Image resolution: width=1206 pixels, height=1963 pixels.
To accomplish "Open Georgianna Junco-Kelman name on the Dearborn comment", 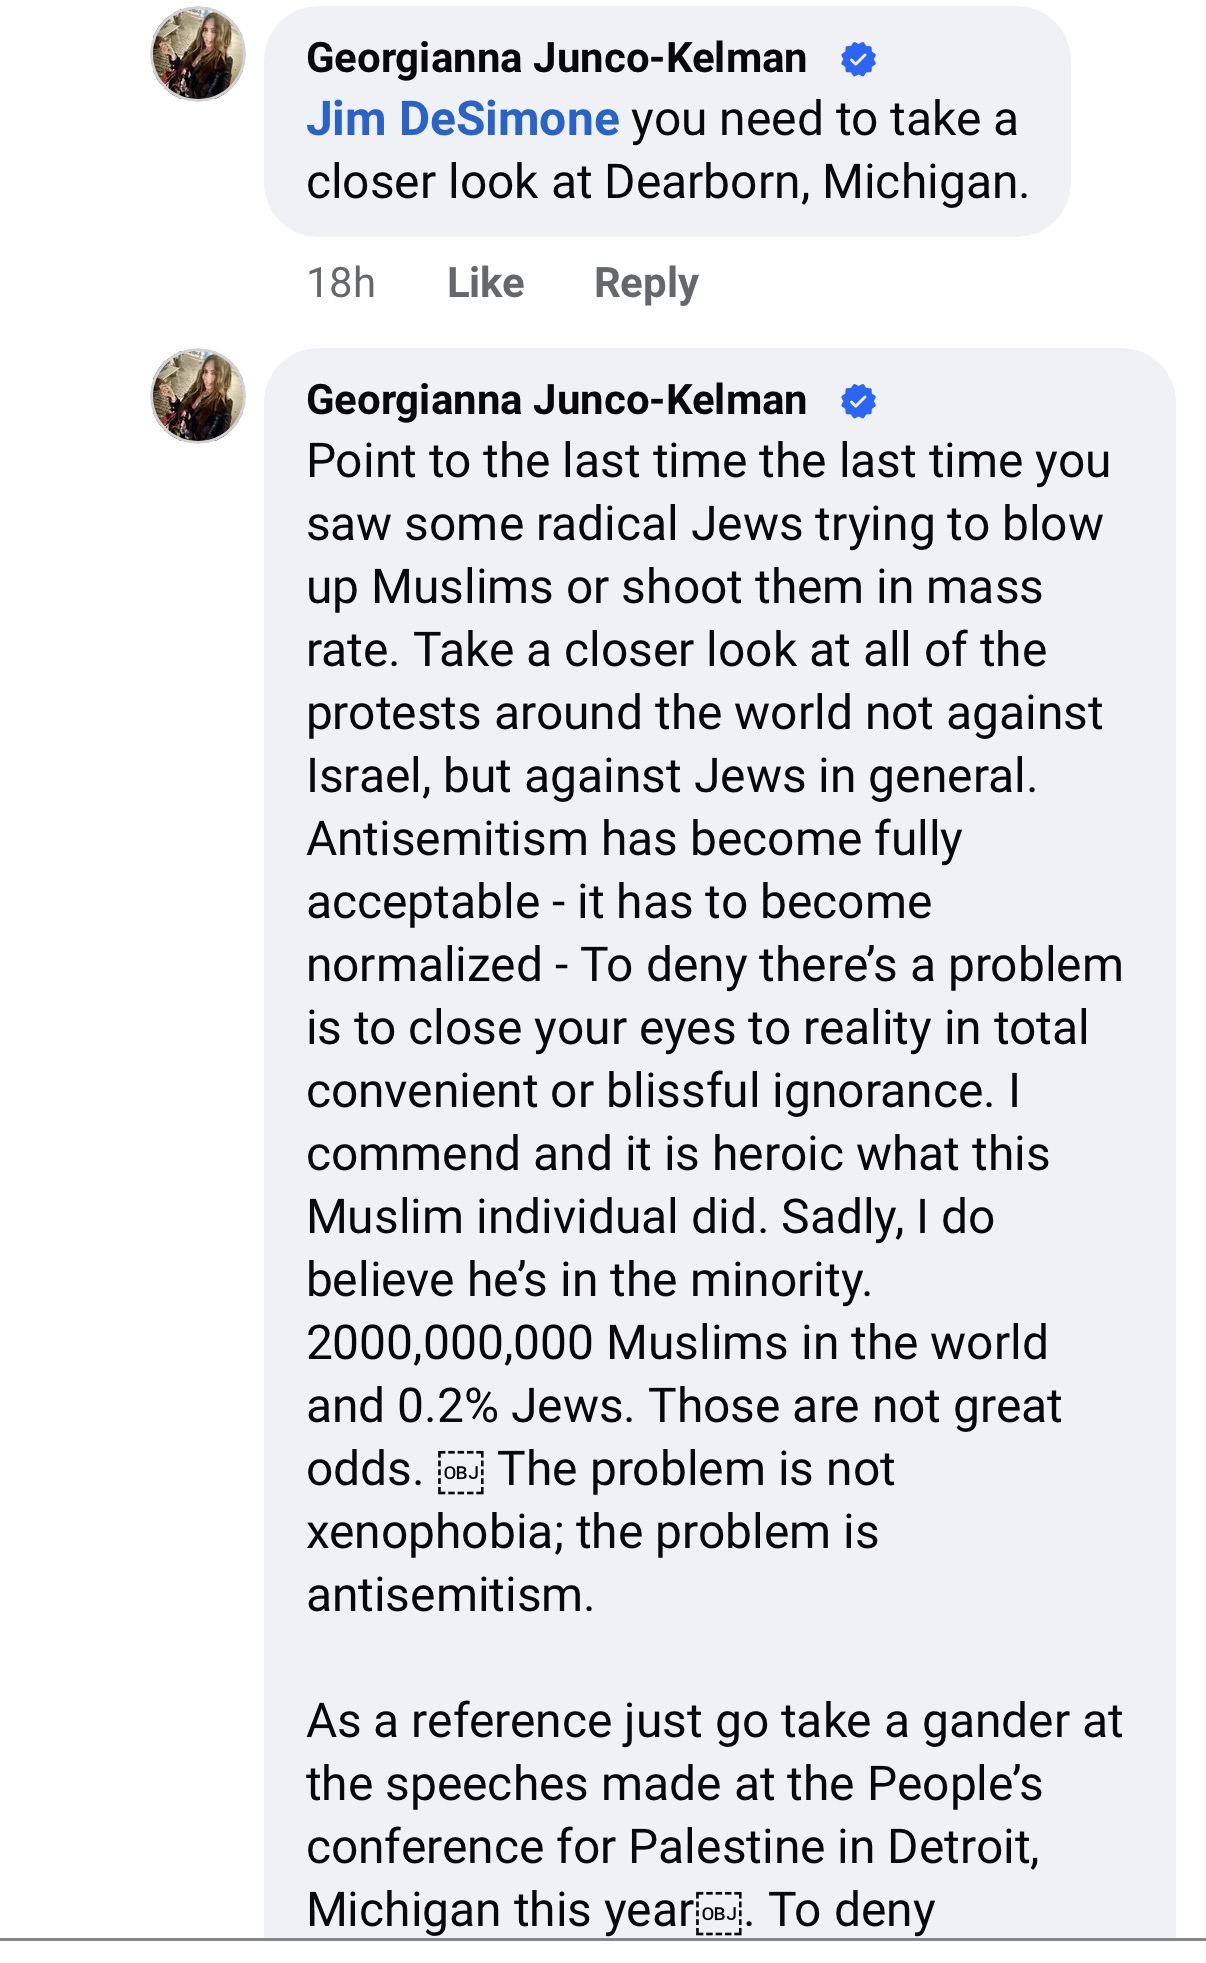I will tap(556, 58).
